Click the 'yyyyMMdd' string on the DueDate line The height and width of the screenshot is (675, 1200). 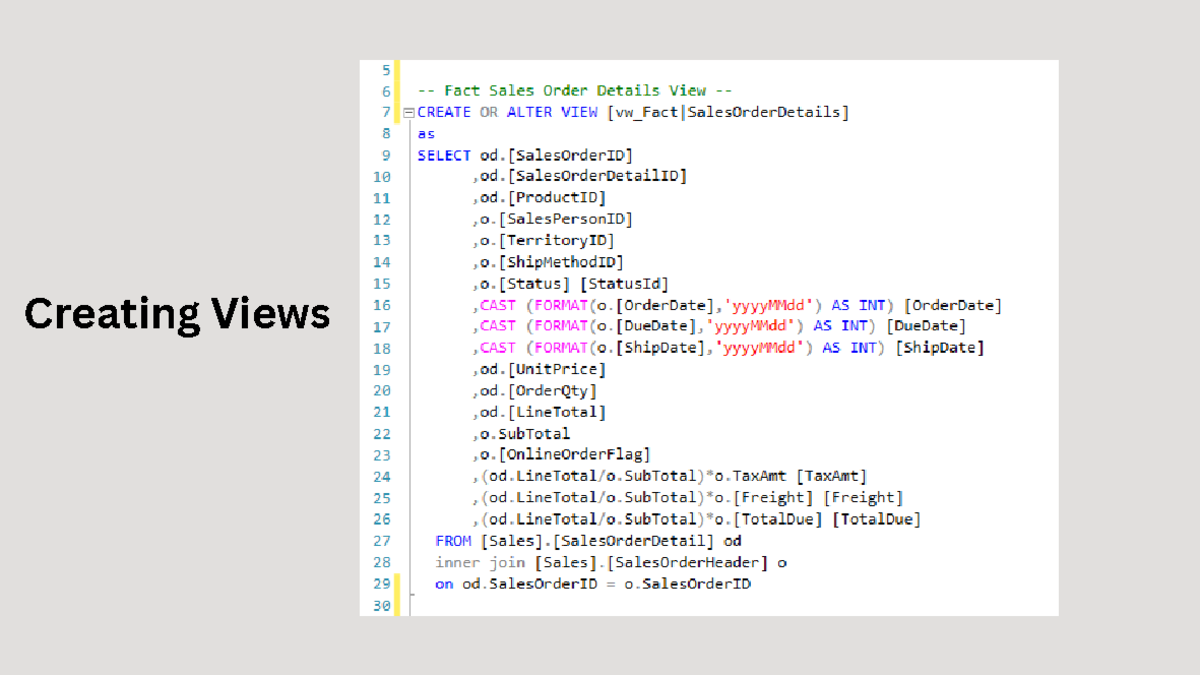tap(759, 326)
